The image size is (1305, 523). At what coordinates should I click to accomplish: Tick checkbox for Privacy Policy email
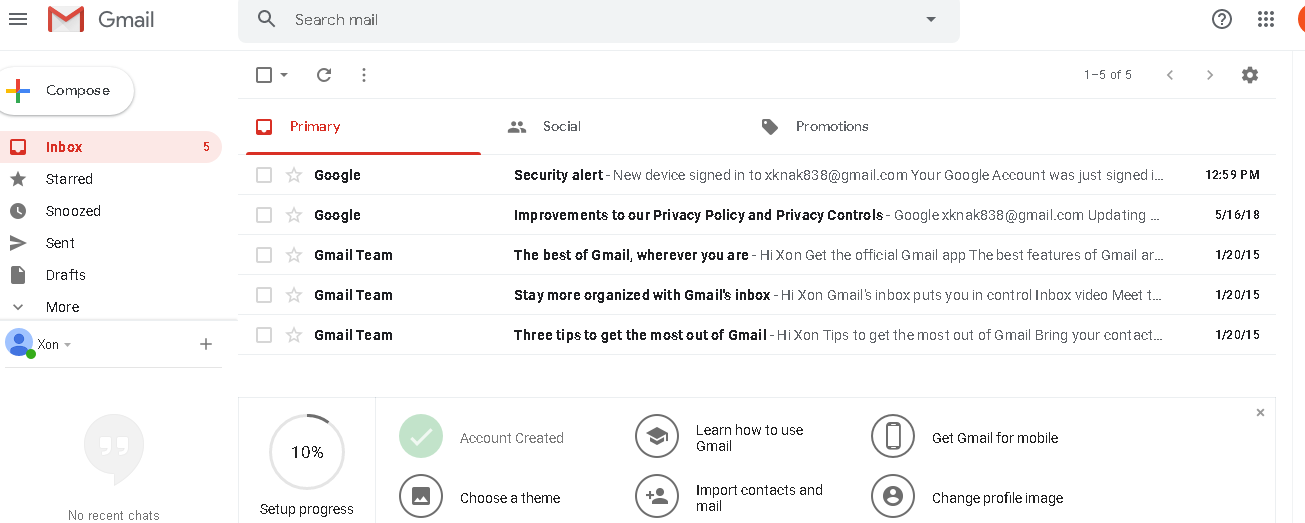[x=264, y=215]
